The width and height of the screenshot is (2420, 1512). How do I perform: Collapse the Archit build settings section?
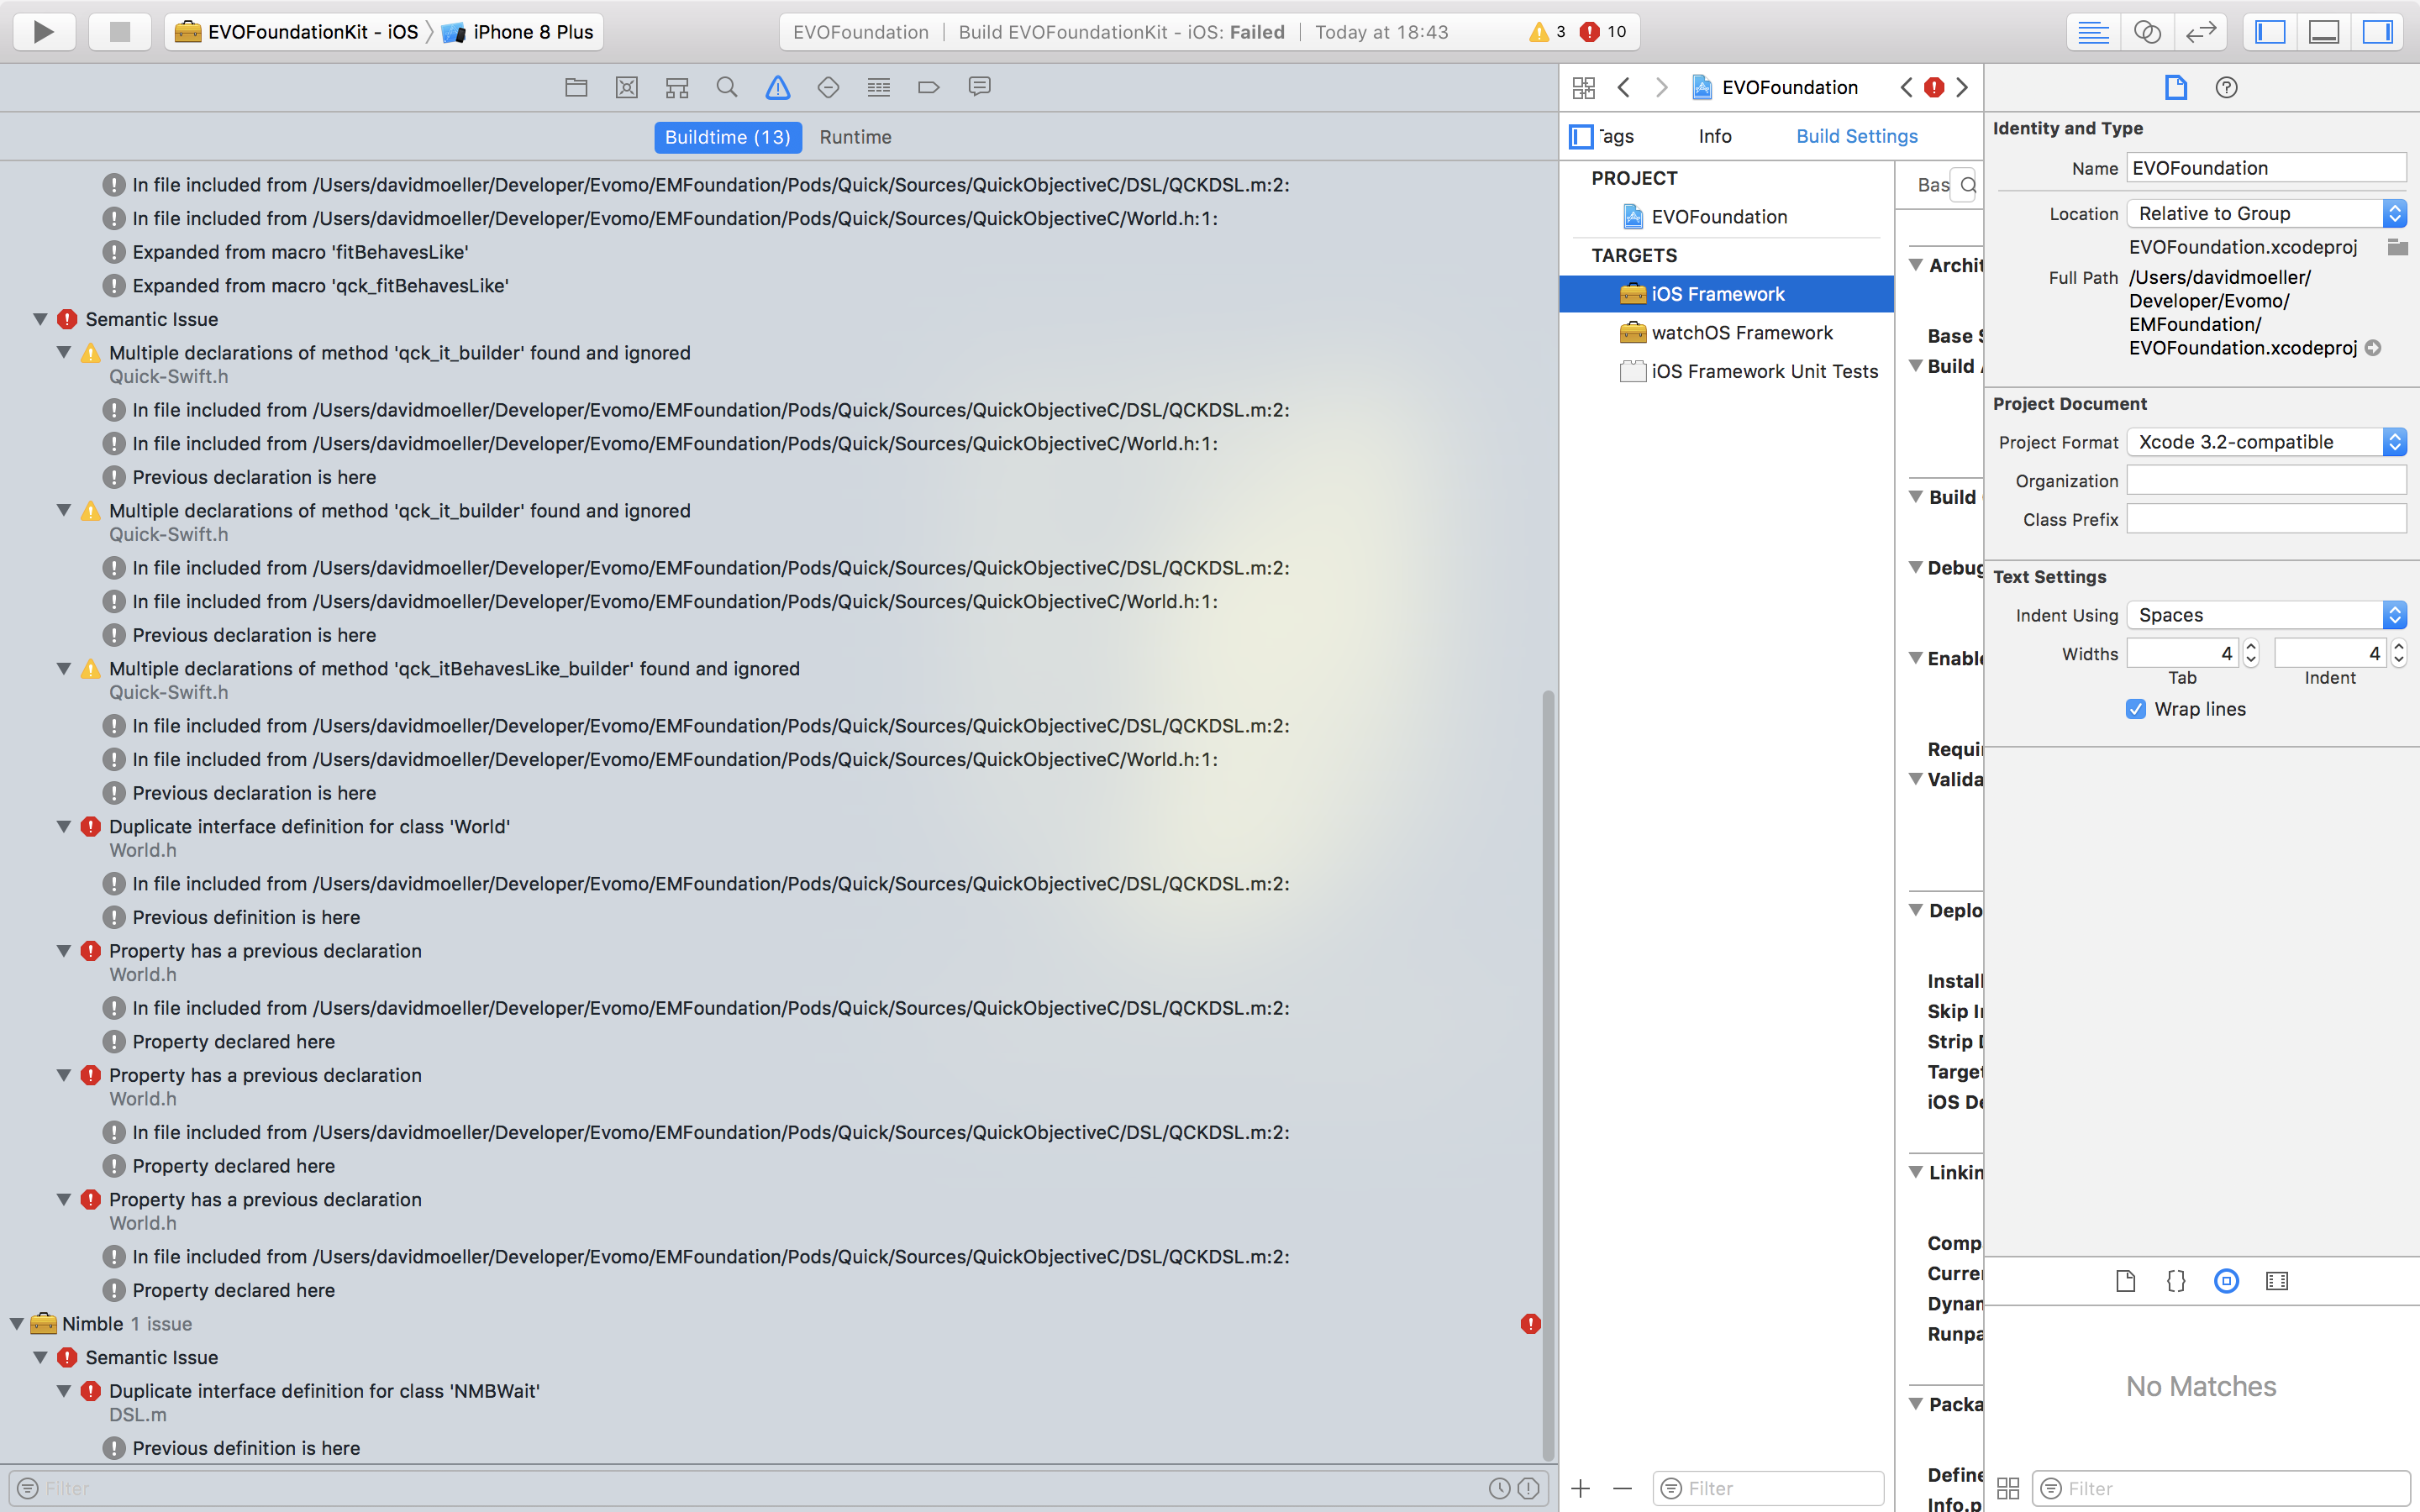1916,265
